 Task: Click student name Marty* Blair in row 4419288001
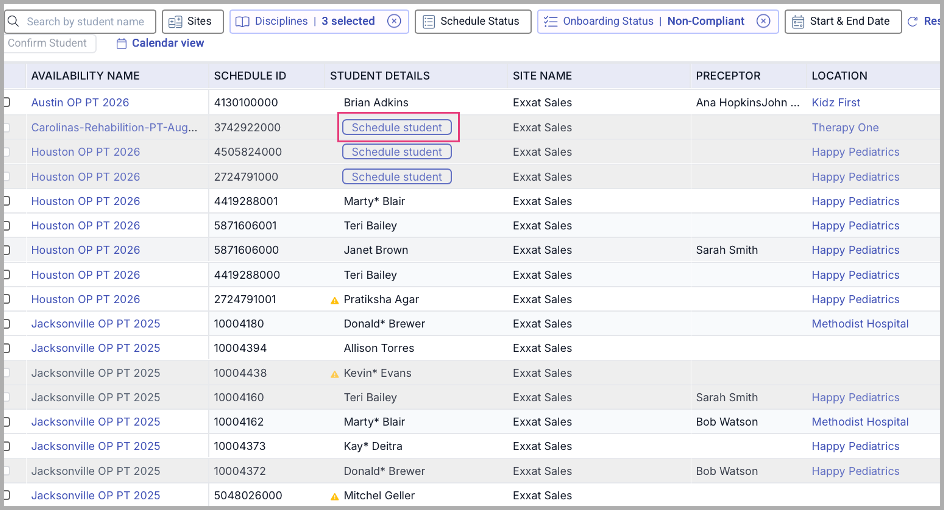(374, 201)
